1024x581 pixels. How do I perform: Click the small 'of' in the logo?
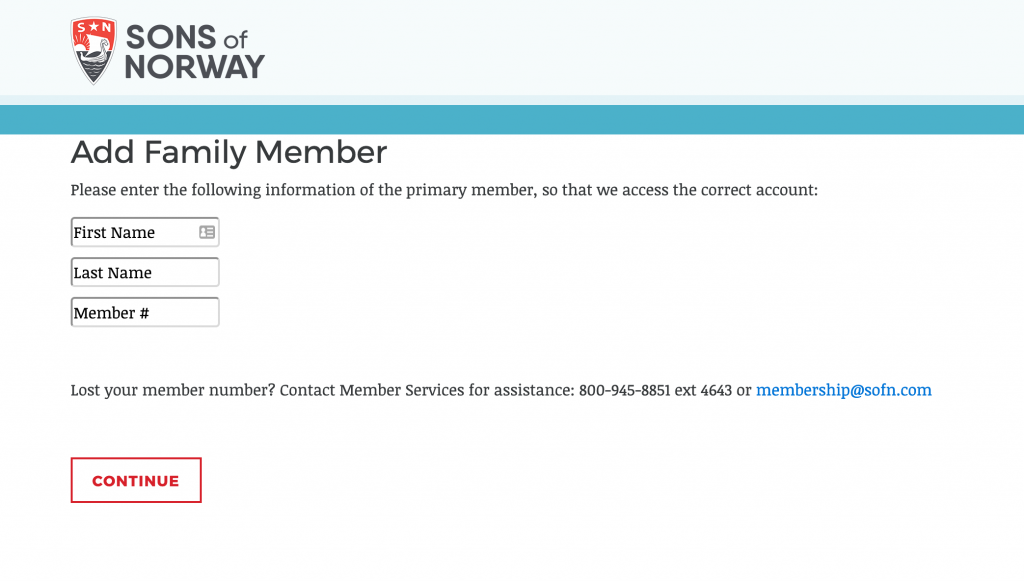[x=236, y=40]
